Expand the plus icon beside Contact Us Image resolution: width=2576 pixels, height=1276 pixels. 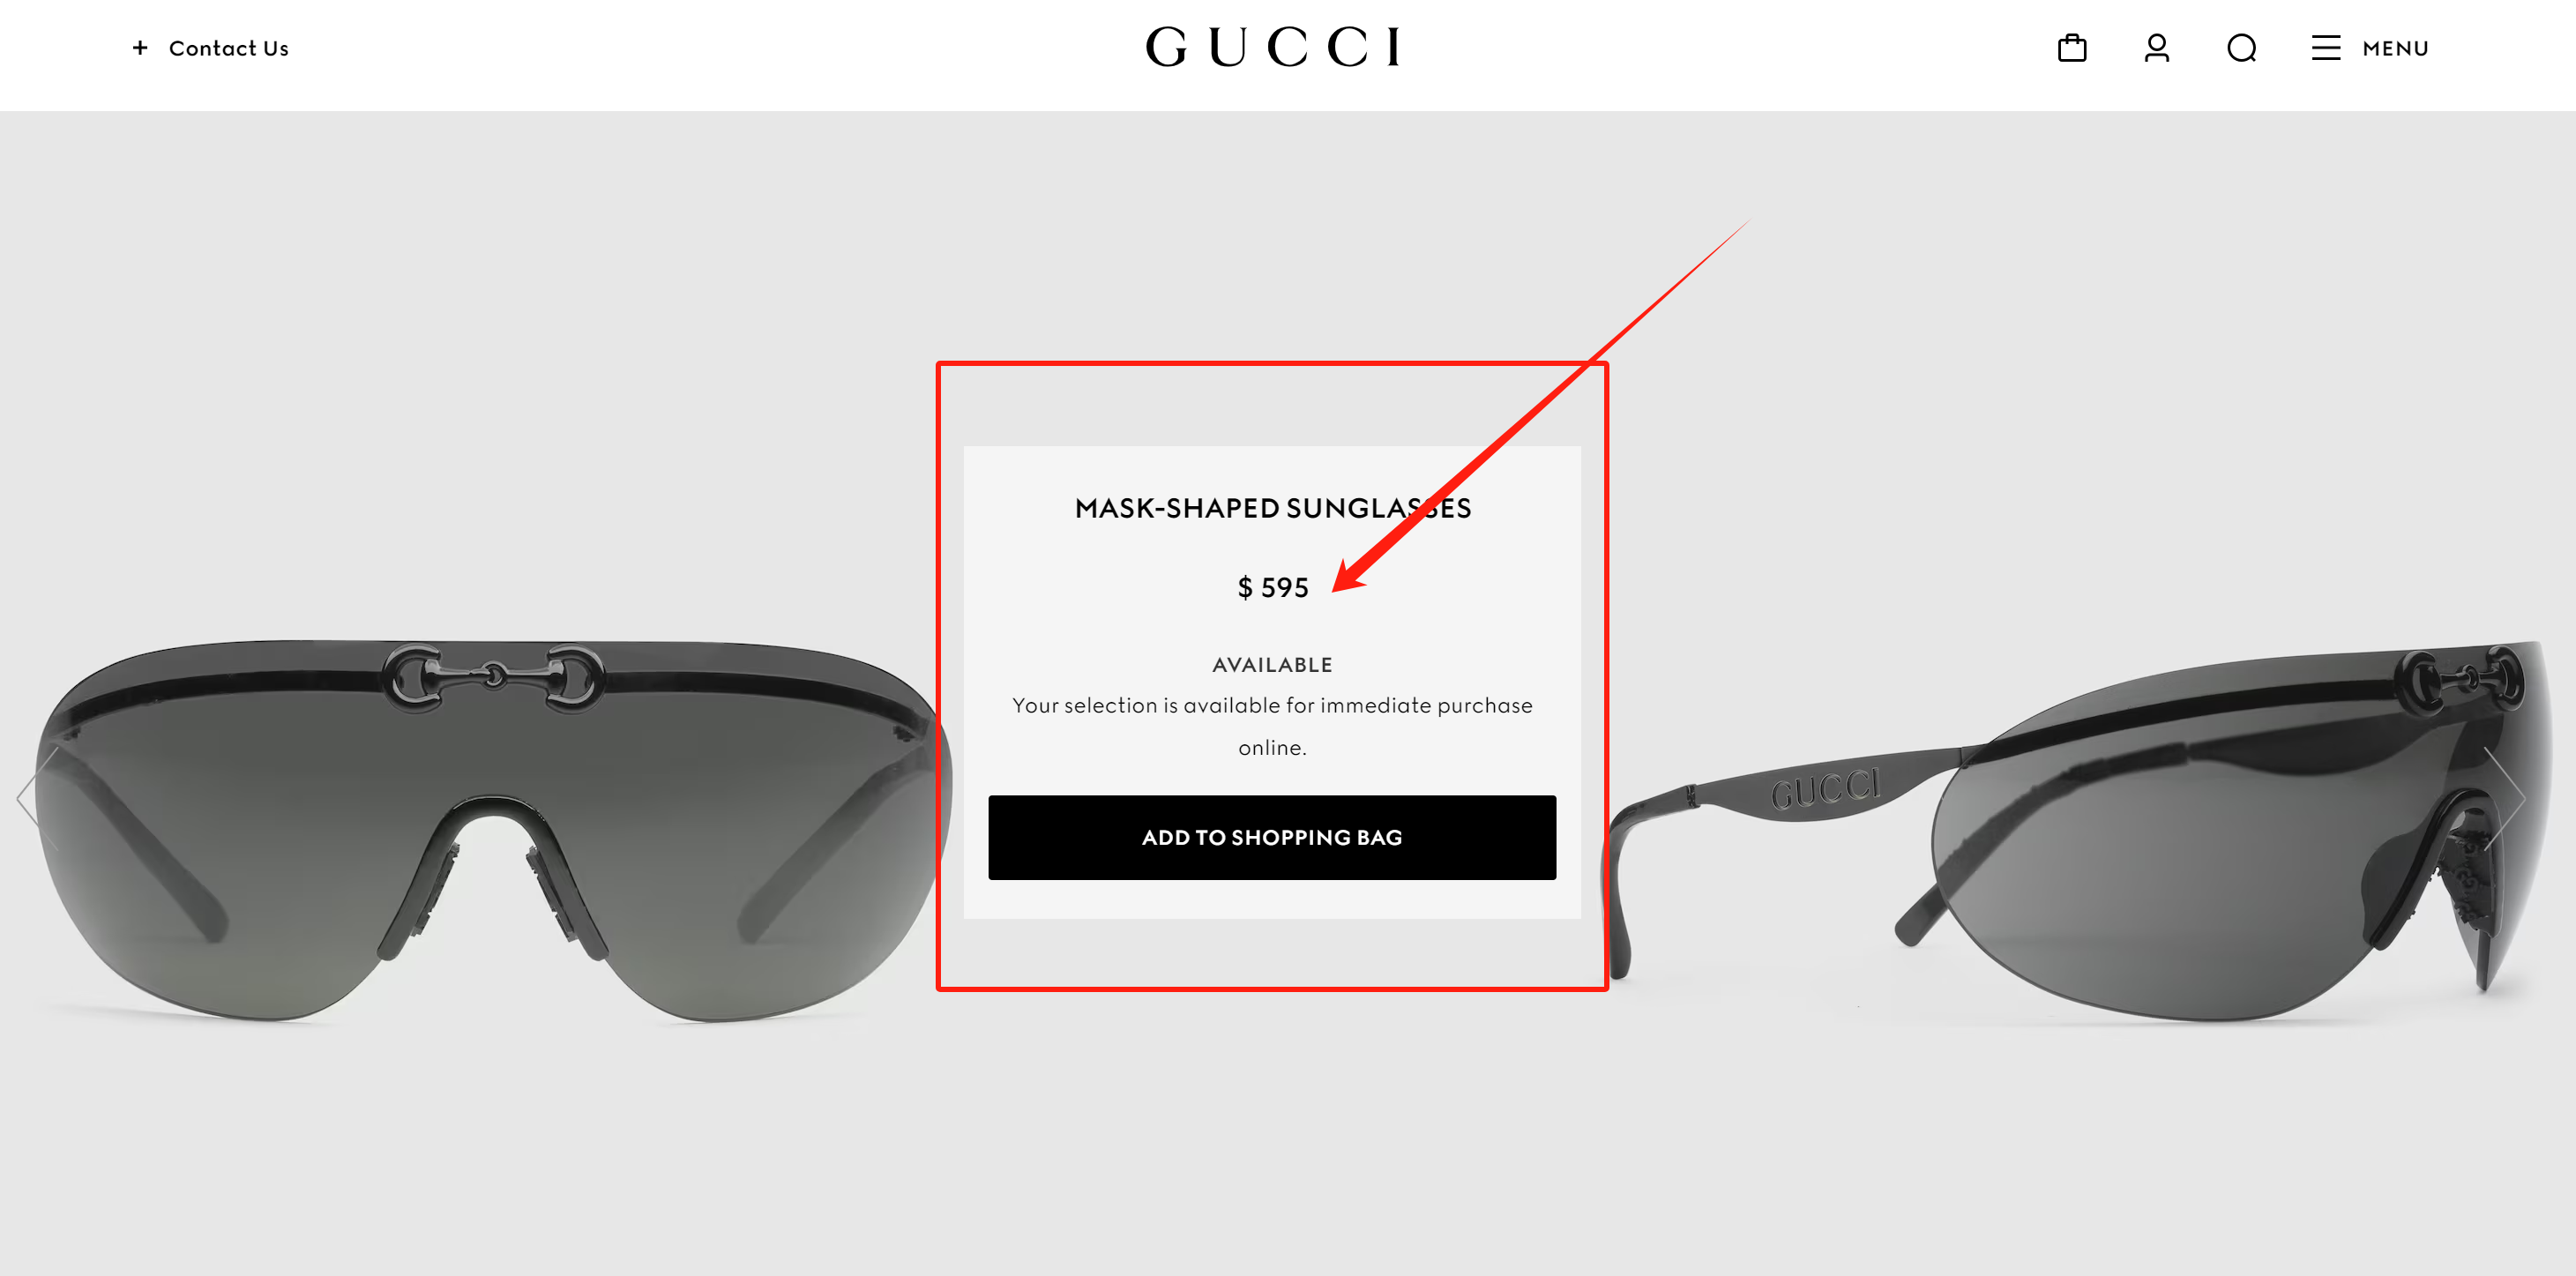click(x=140, y=48)
